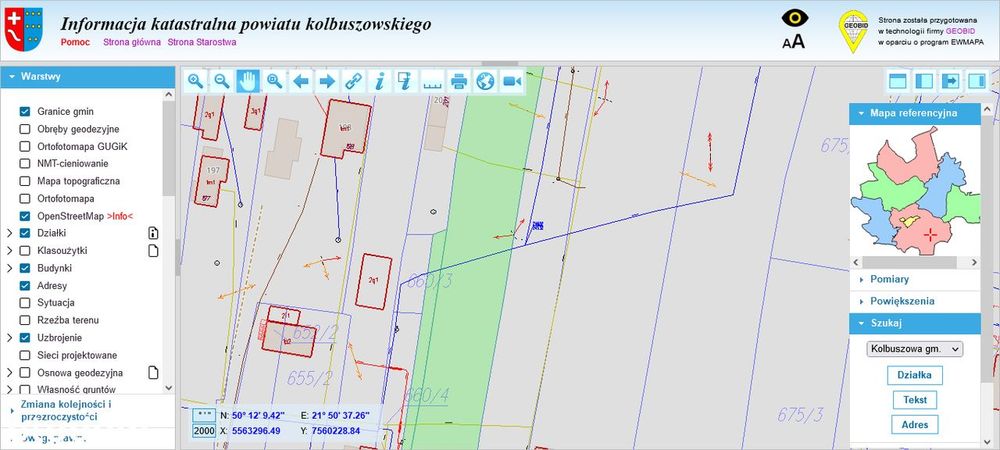Click the globe icon in toolbar
Image resolution: width=1000 pixels, height=450 pixels.
pyautogui.click(x=485, y=81)
